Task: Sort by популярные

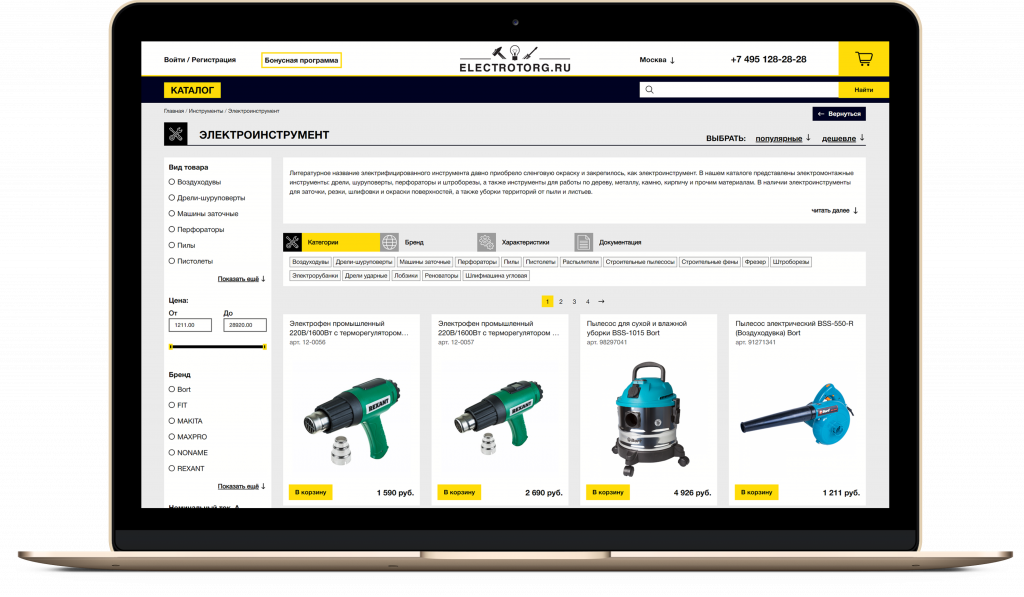Action: (782, 138)
